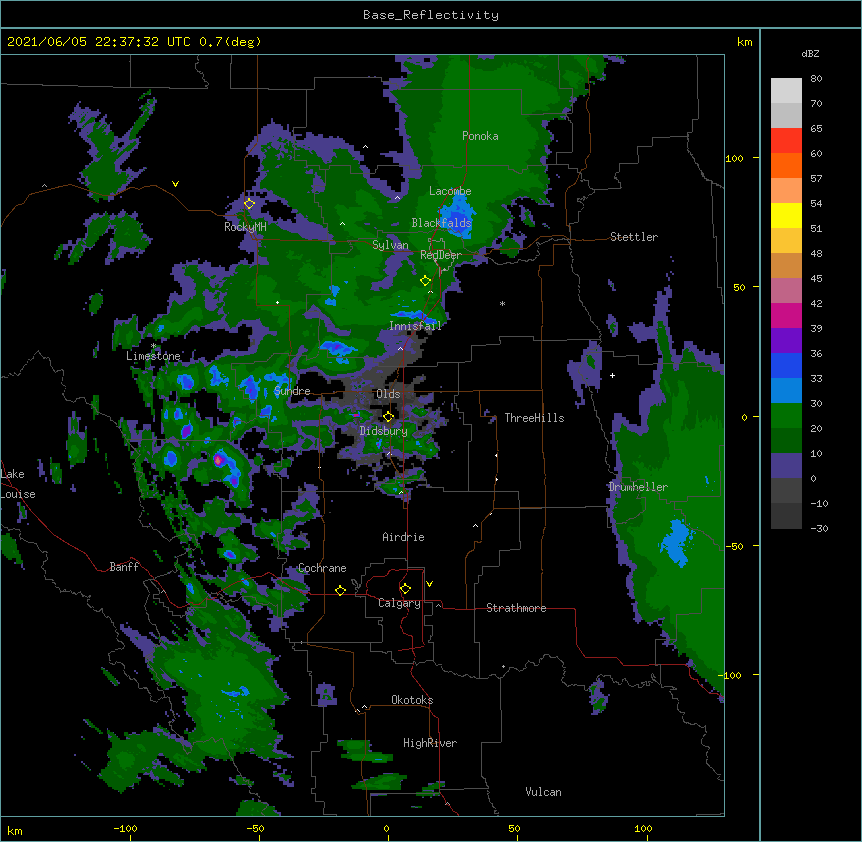
Task: Click the yellow diamond marker below Cochrane
Action: (340, 590)
